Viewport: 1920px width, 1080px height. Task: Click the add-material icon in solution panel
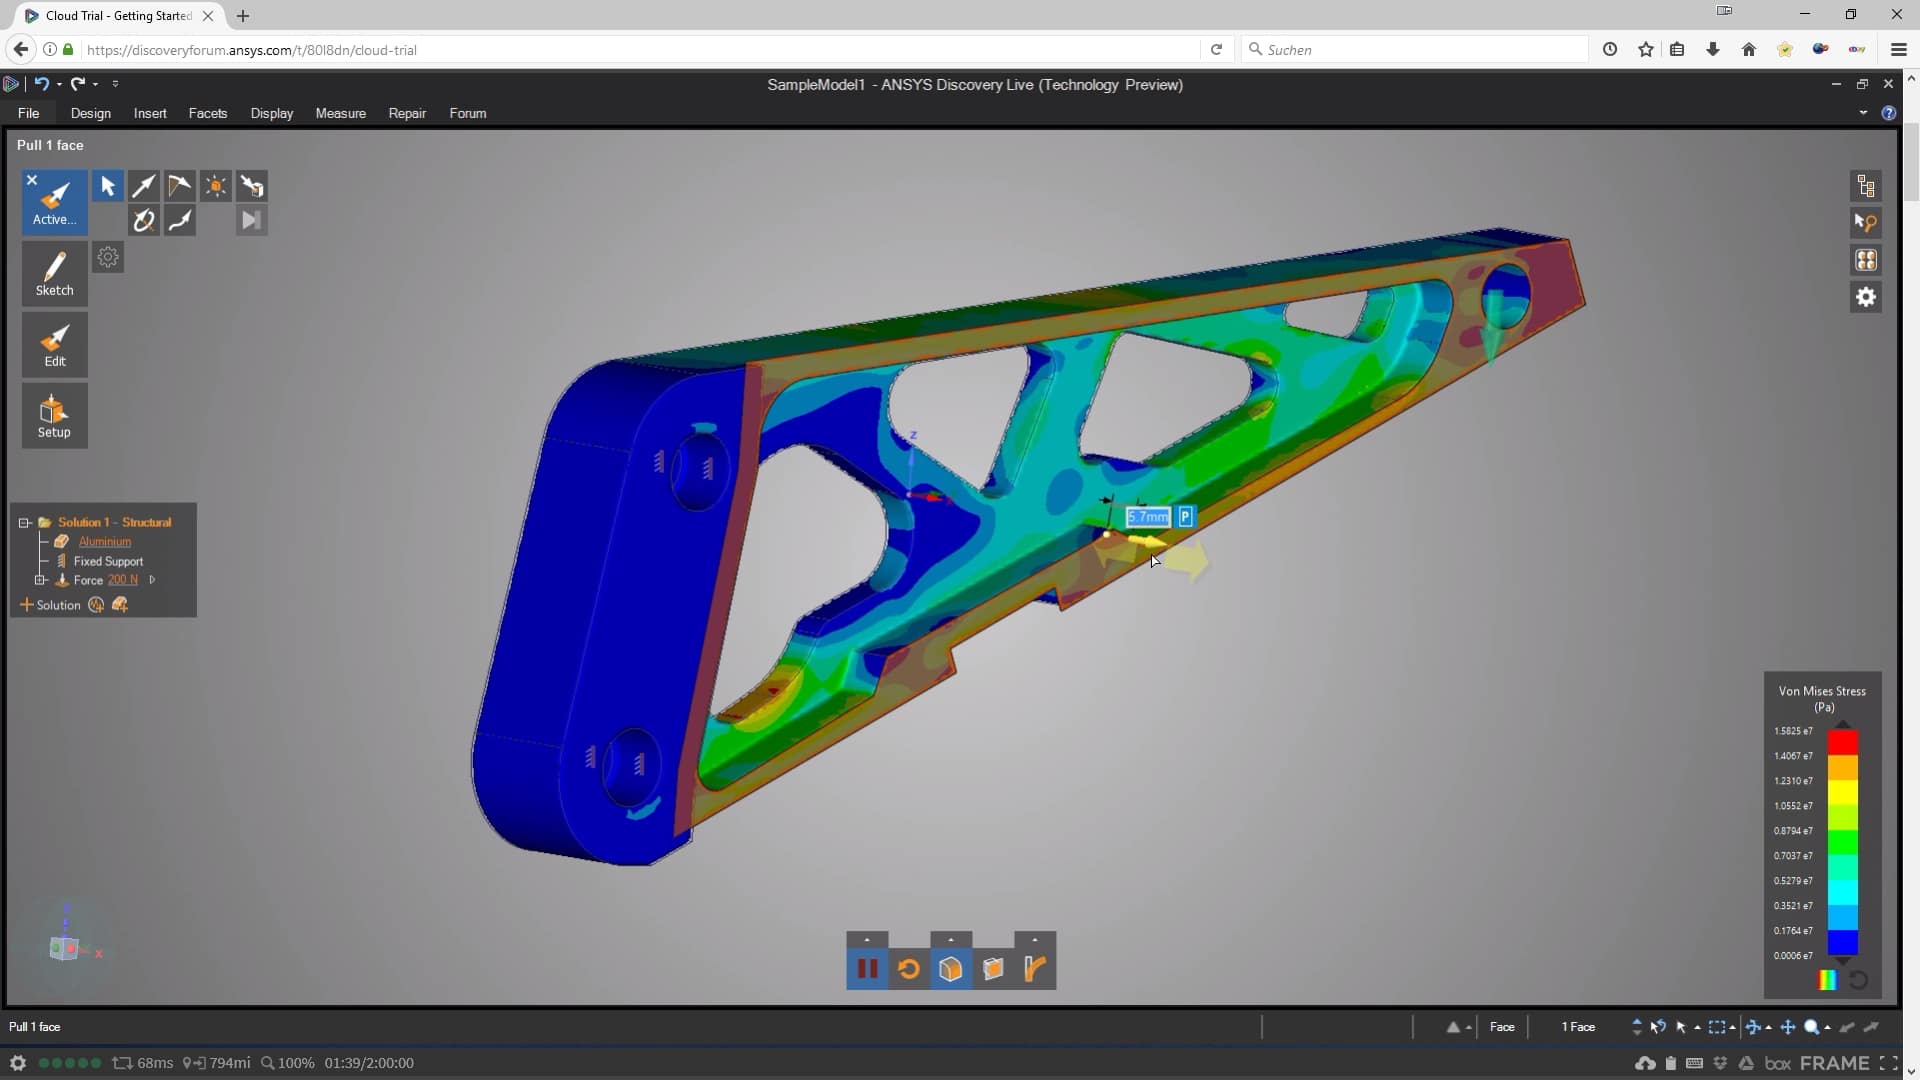(120, 605)
